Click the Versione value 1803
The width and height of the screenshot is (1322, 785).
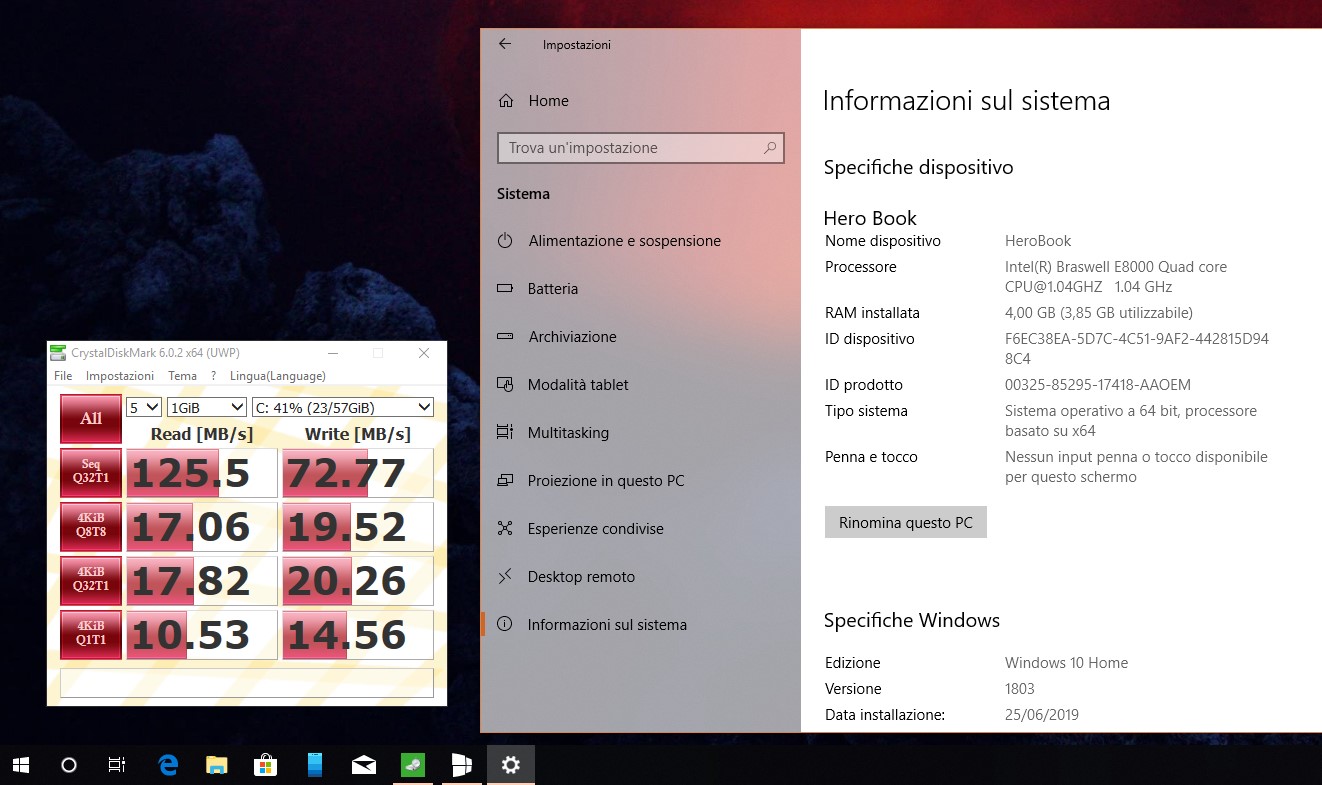click(1020, 689)
